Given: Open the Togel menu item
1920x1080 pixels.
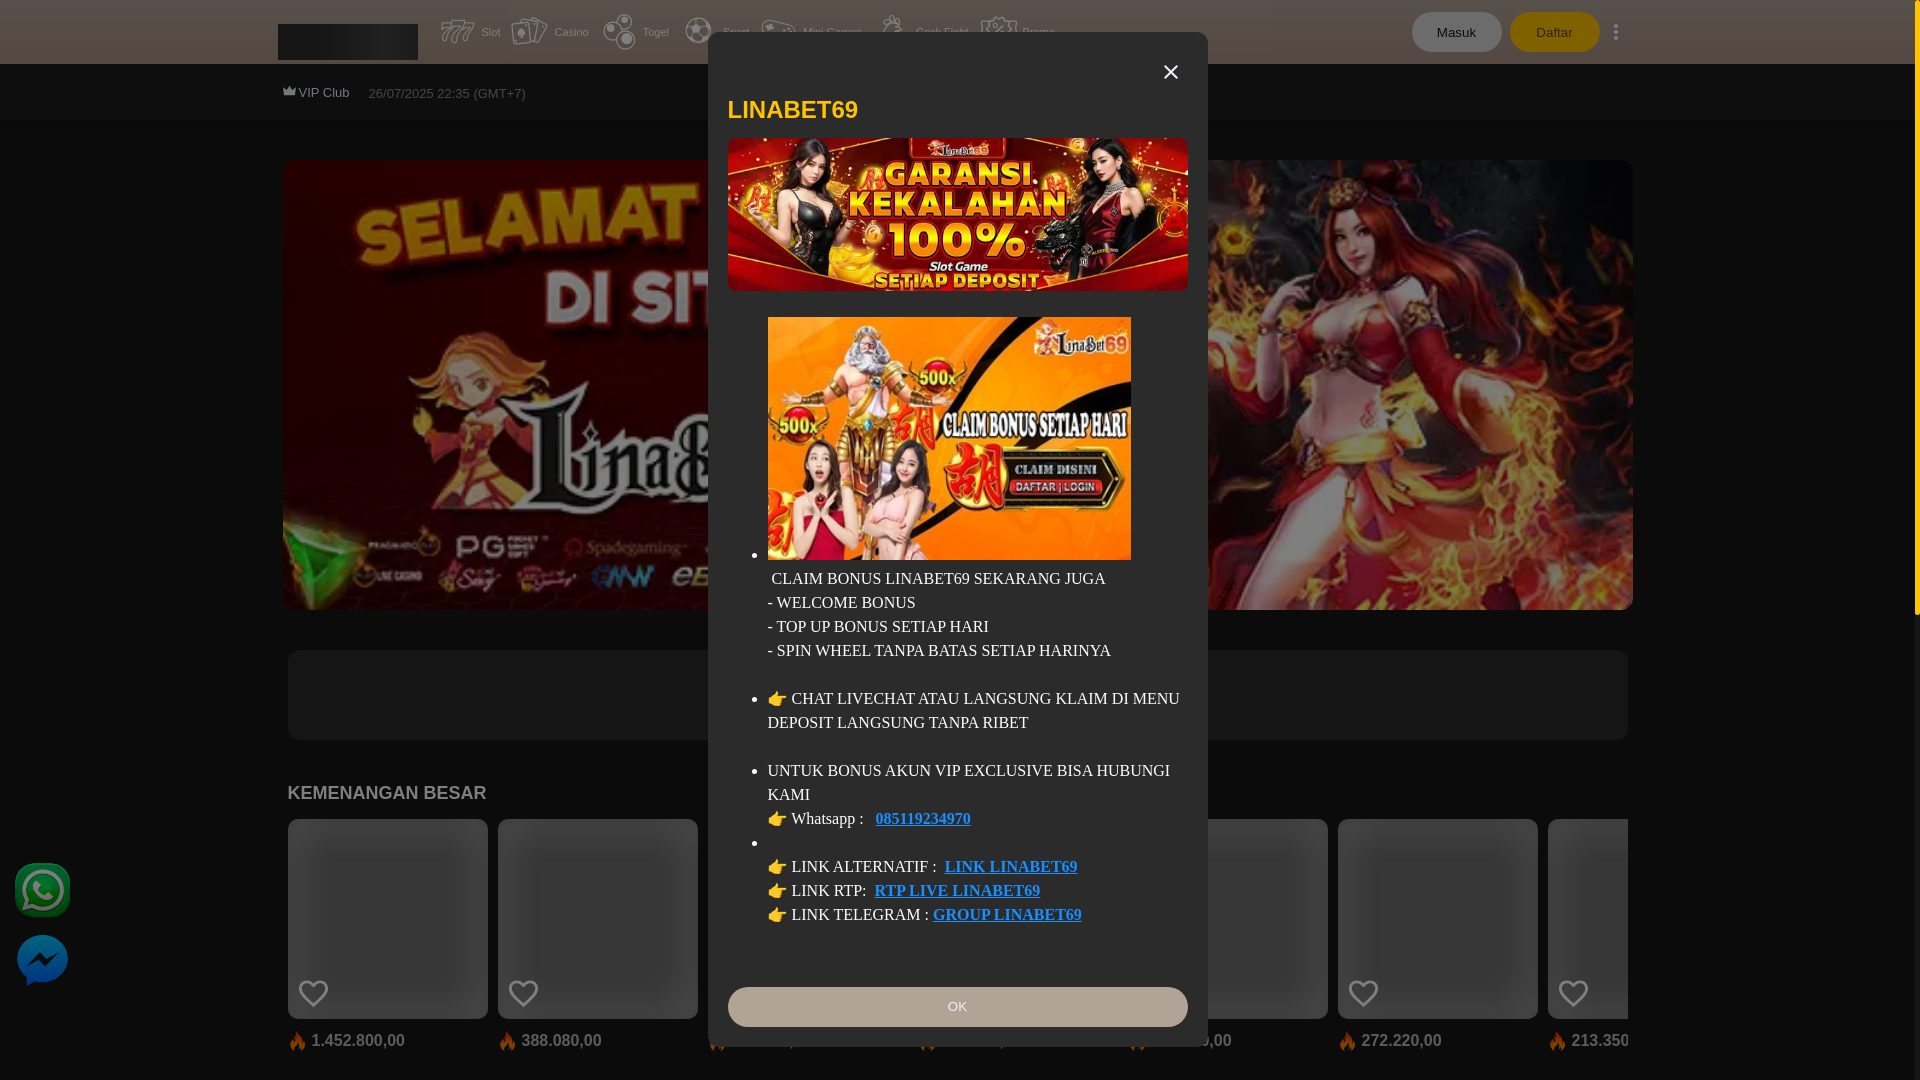Looking at the screenshot, I should (636, 32).
